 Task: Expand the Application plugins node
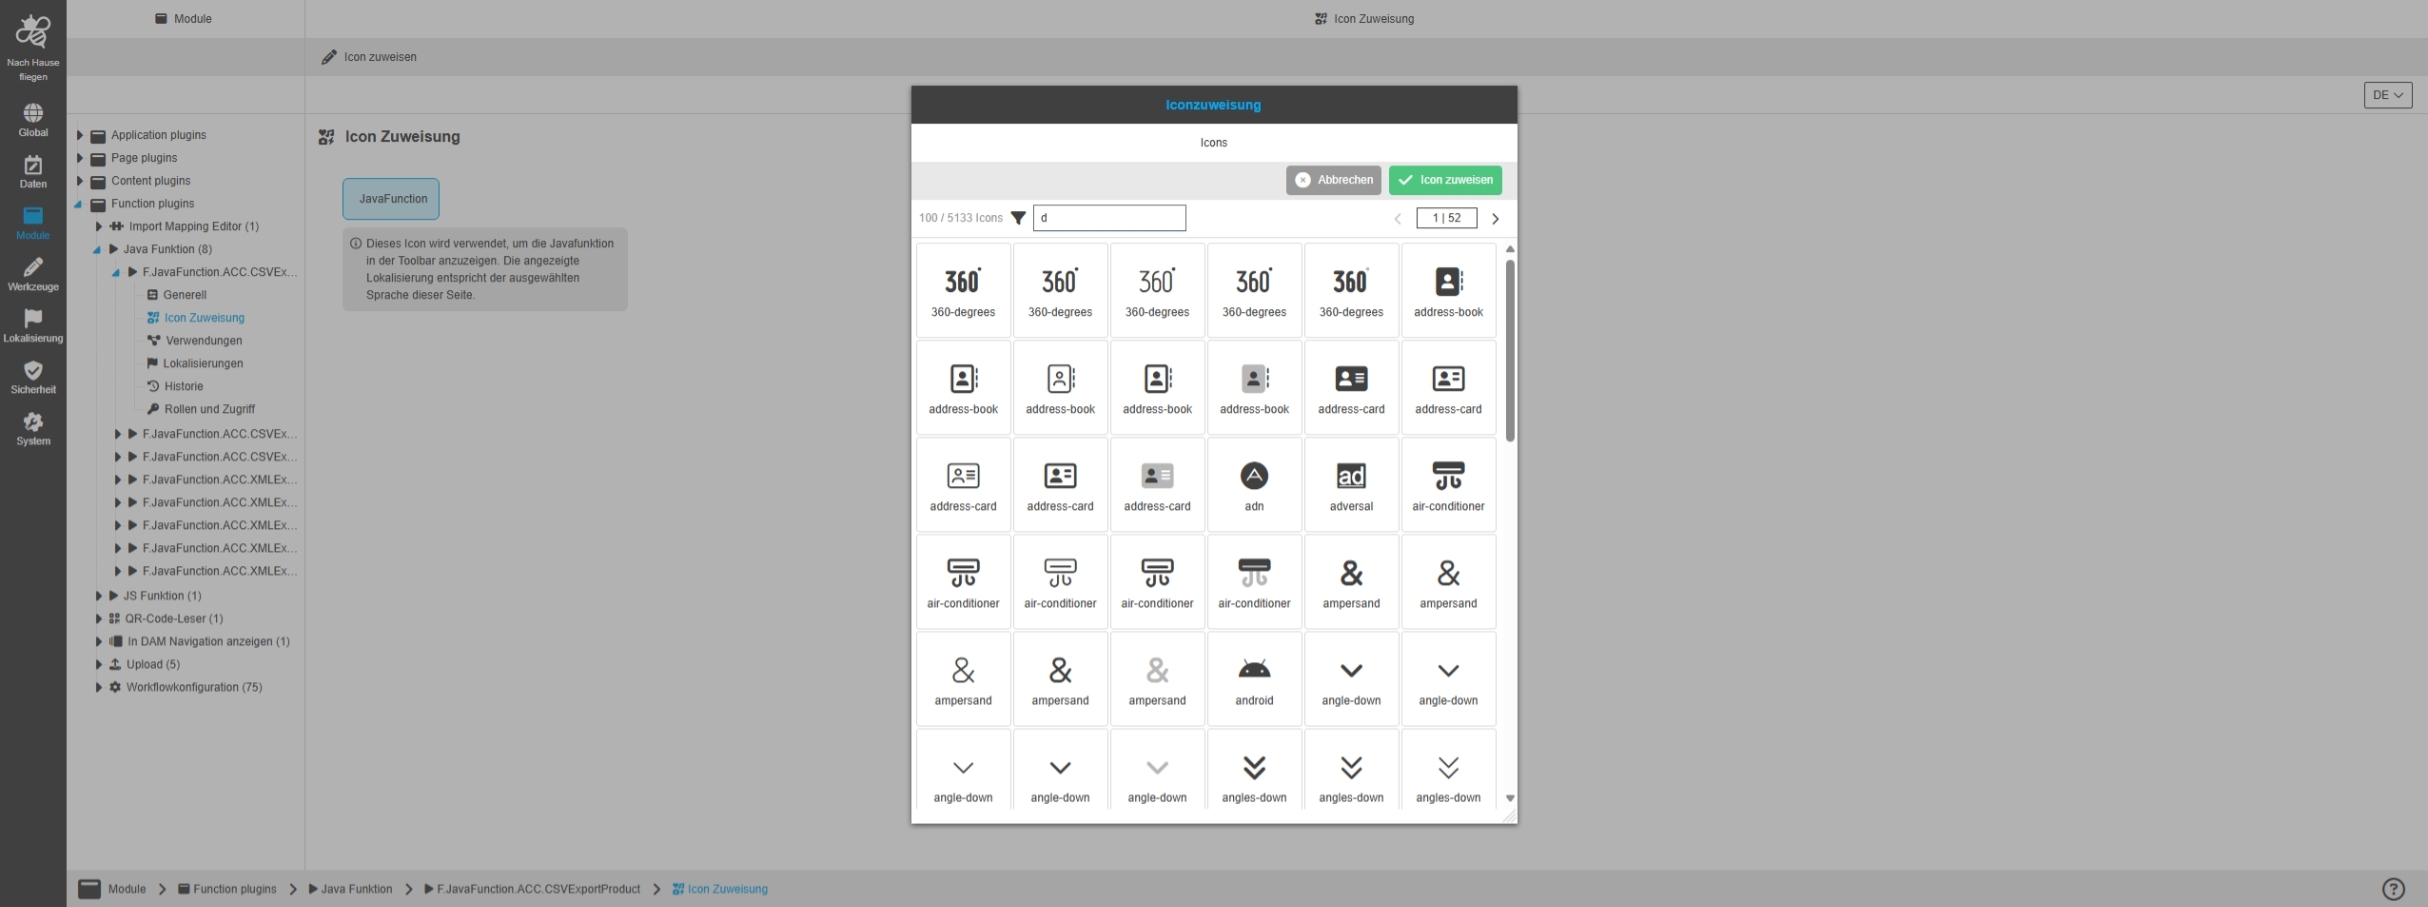click(80, 135)
